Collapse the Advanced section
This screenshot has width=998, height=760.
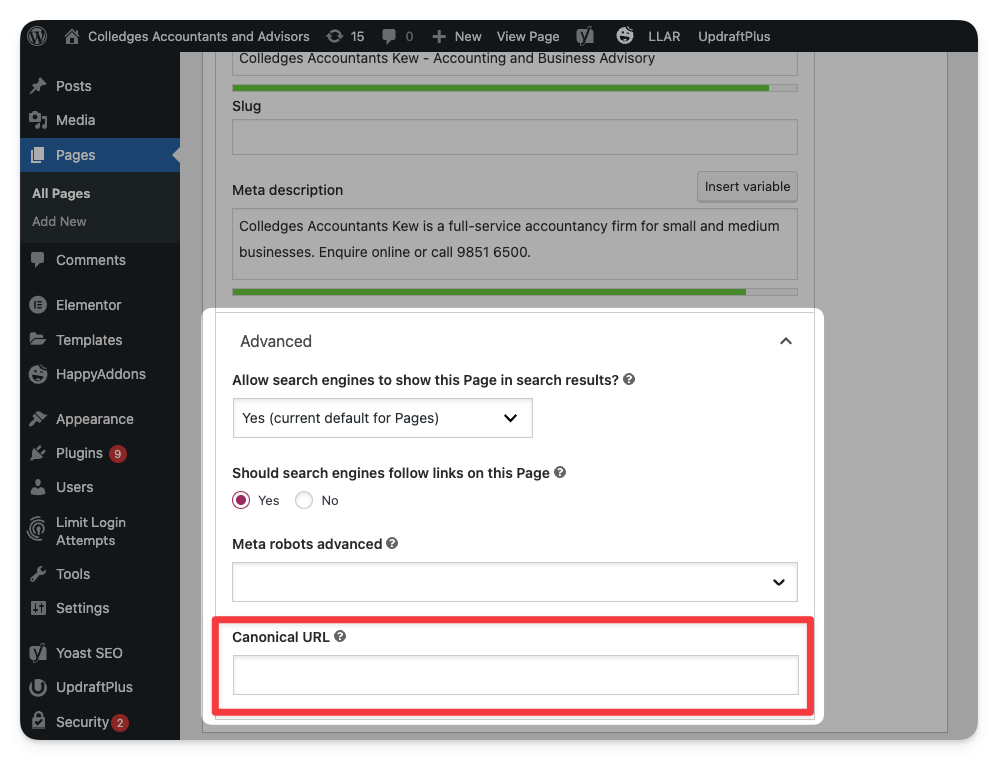pos(786,341)
